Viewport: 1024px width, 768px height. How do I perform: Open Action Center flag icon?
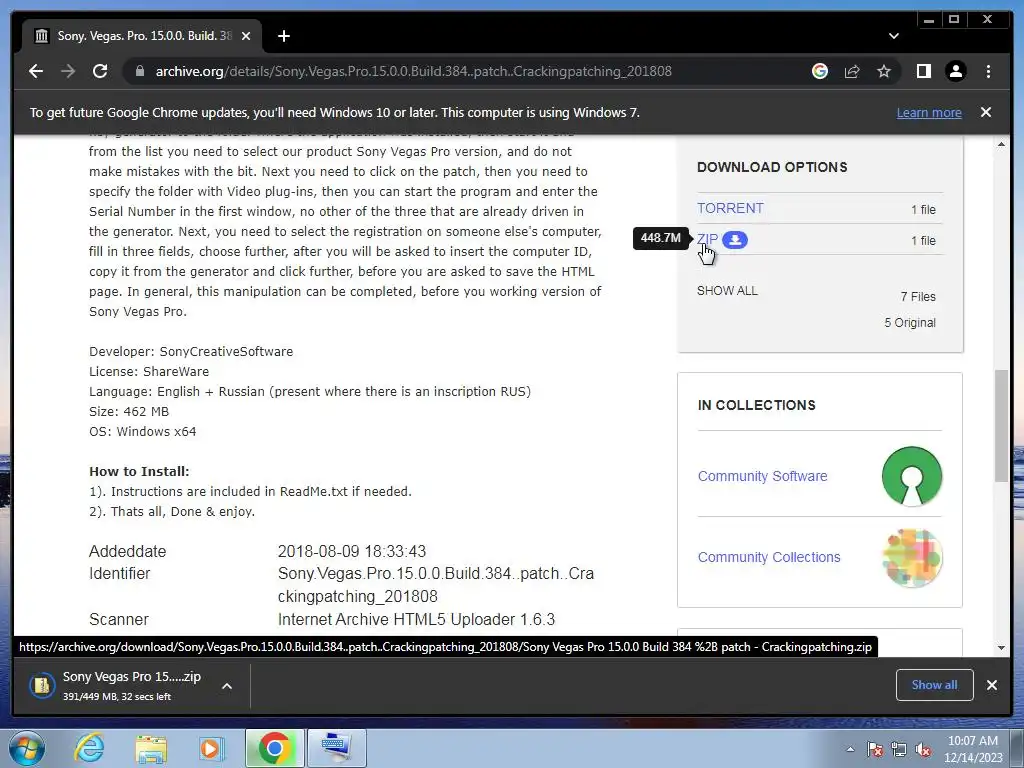coord(875,749)
